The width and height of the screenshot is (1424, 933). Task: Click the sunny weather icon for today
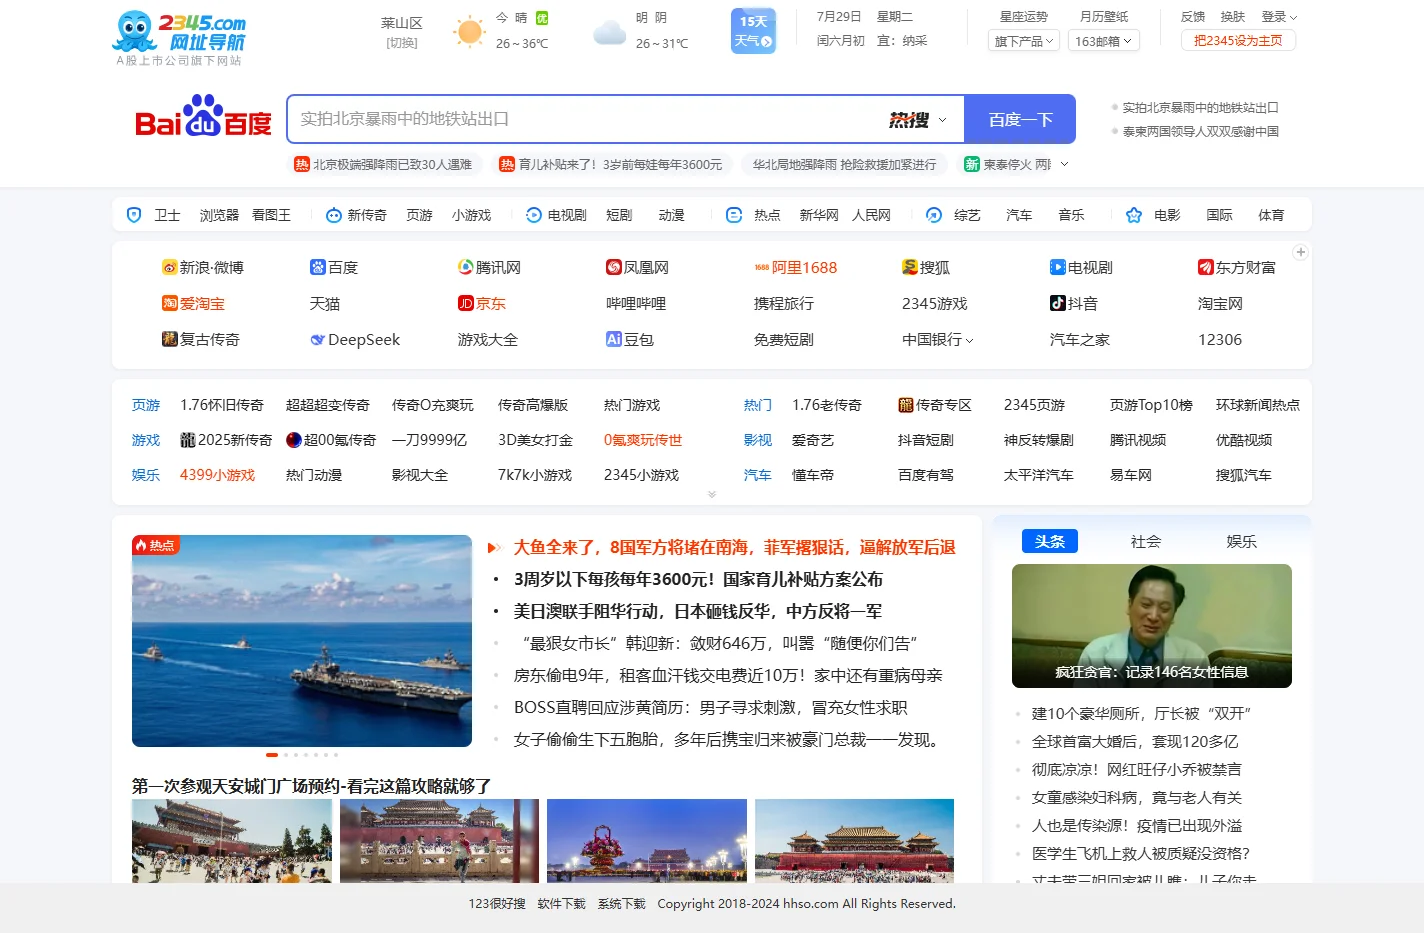click(x=468, y=31)
